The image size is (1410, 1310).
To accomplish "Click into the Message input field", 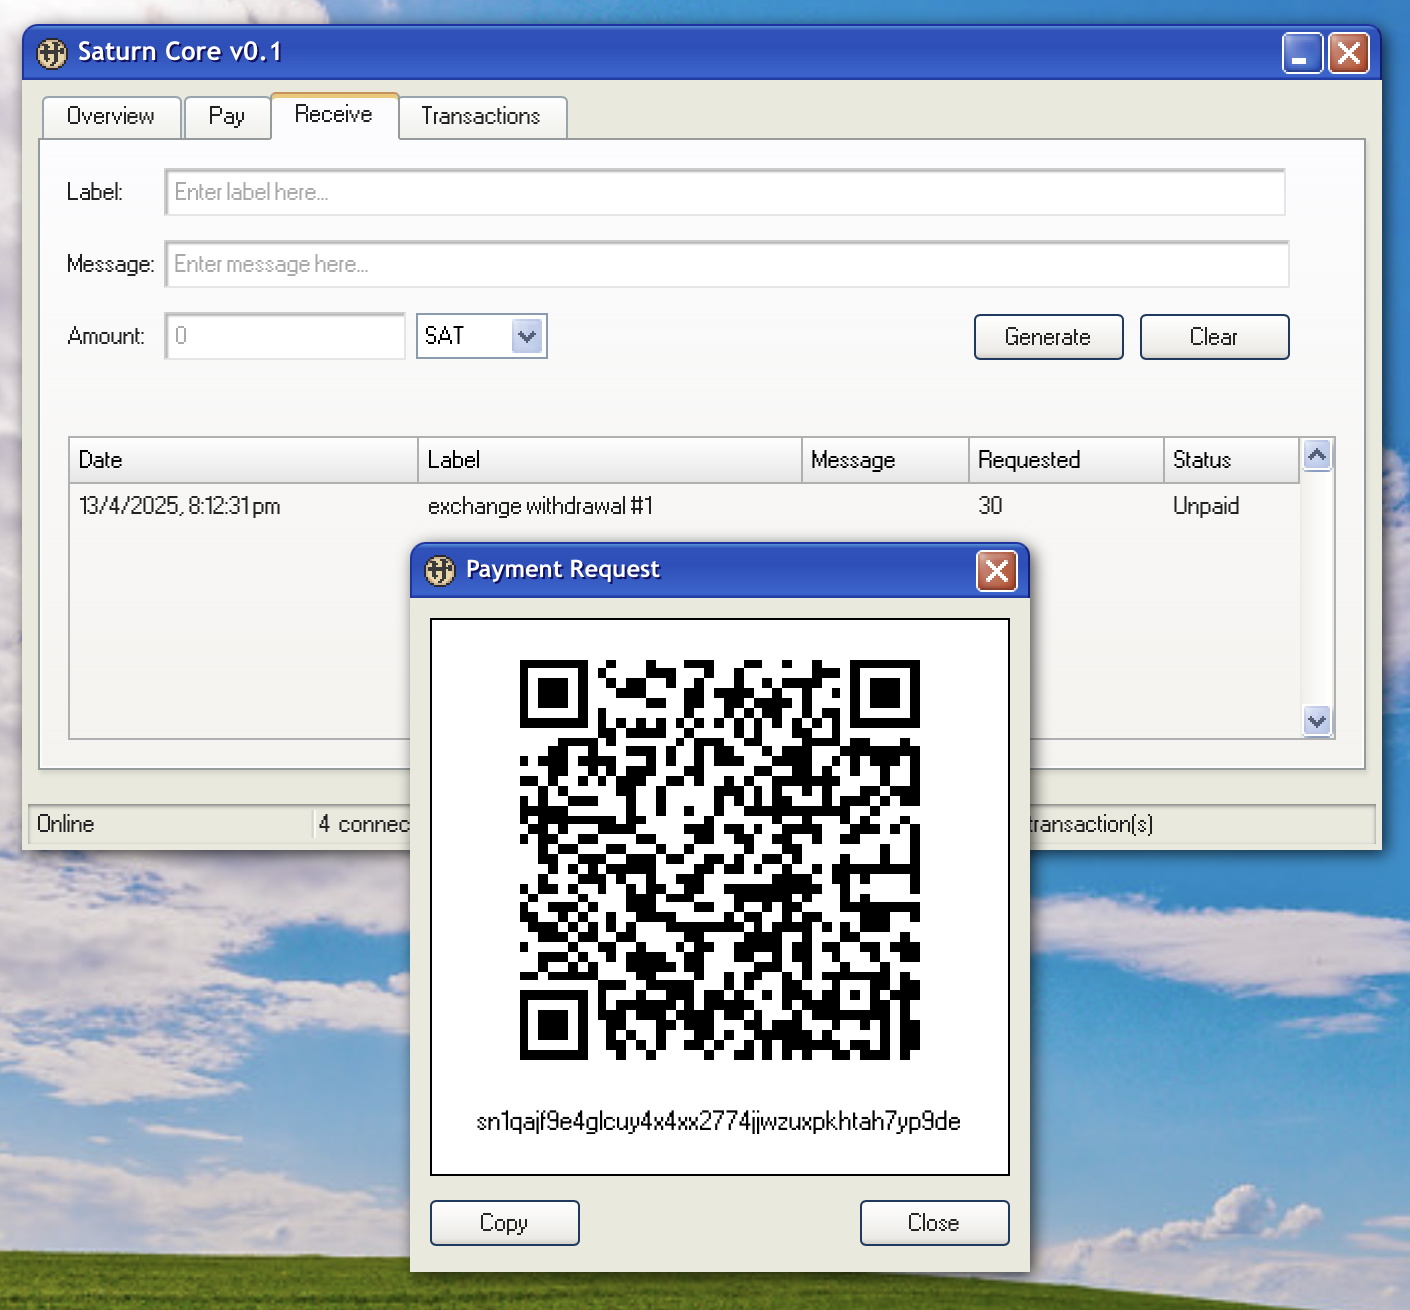I will coord(727,264).
